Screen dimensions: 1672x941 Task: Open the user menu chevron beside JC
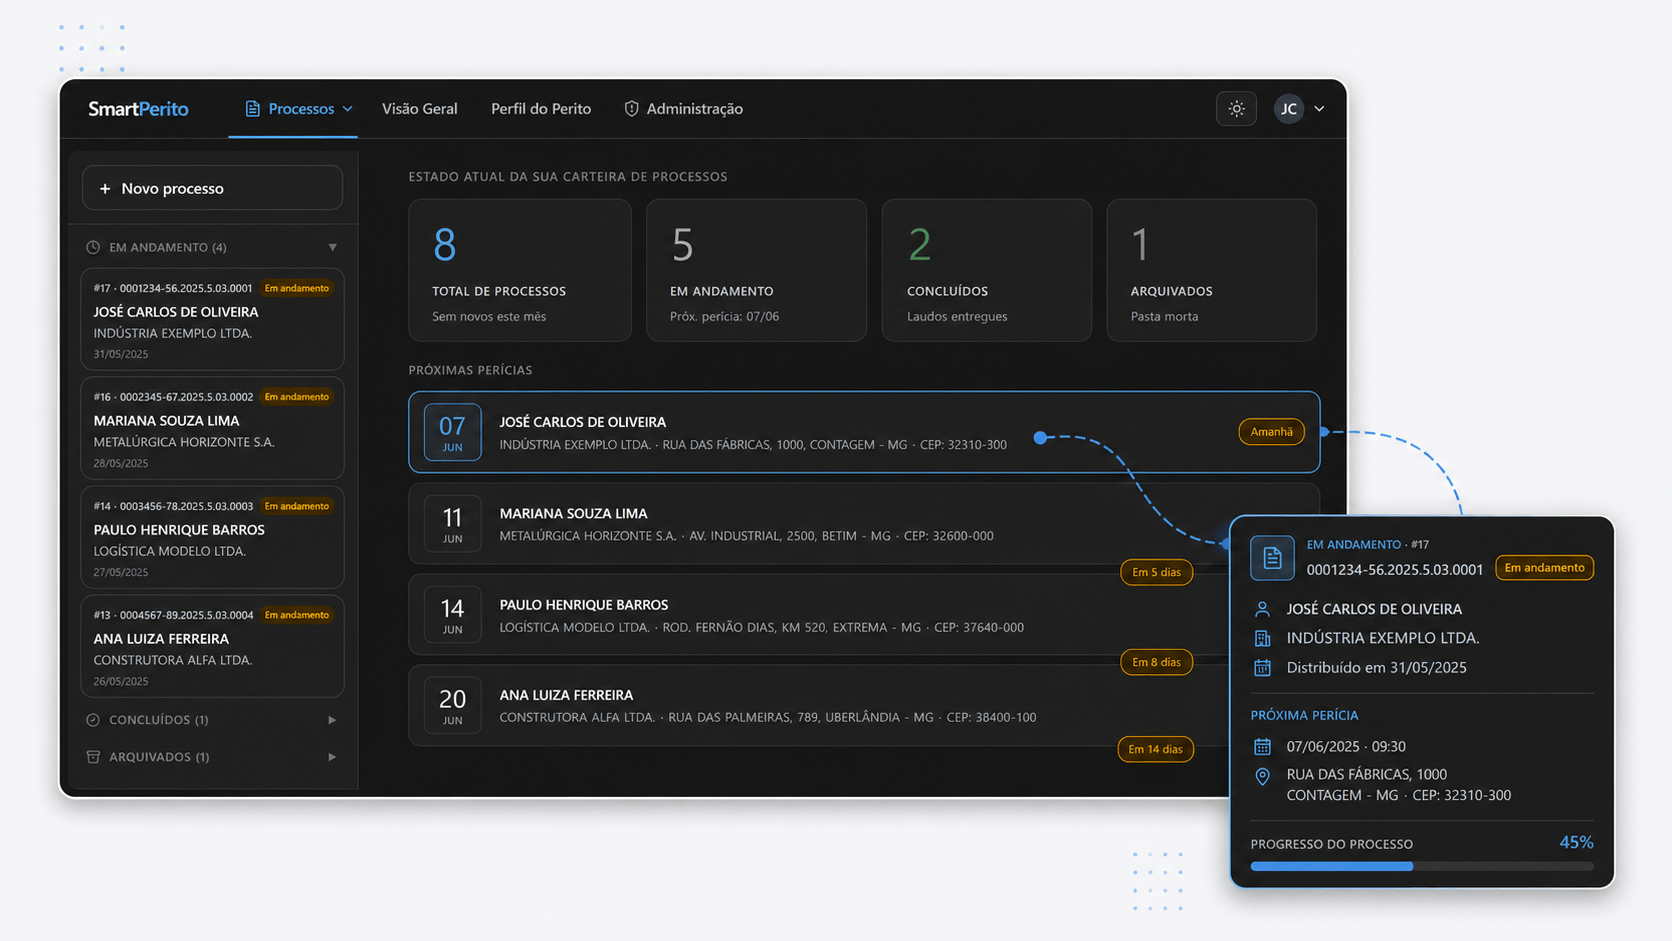click(1319, 109)
